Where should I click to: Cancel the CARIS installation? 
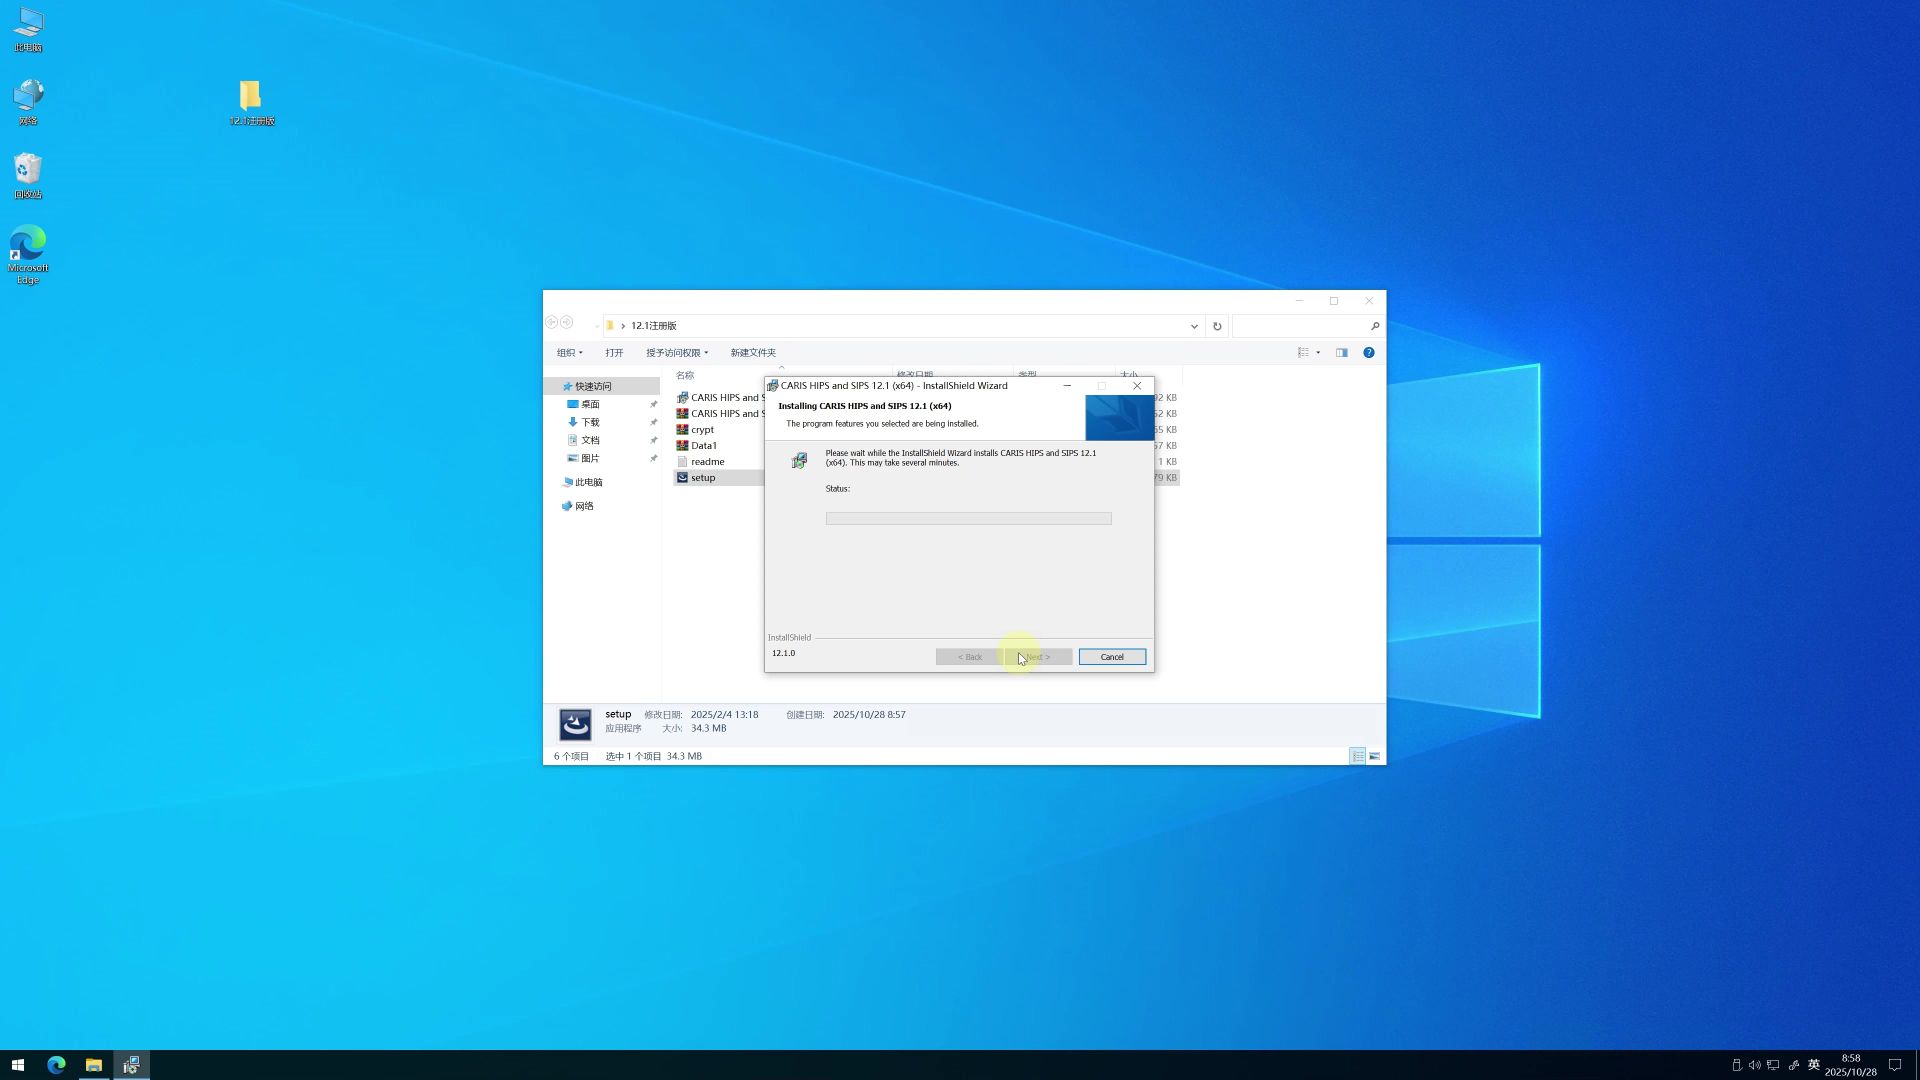coord(1111,657)
